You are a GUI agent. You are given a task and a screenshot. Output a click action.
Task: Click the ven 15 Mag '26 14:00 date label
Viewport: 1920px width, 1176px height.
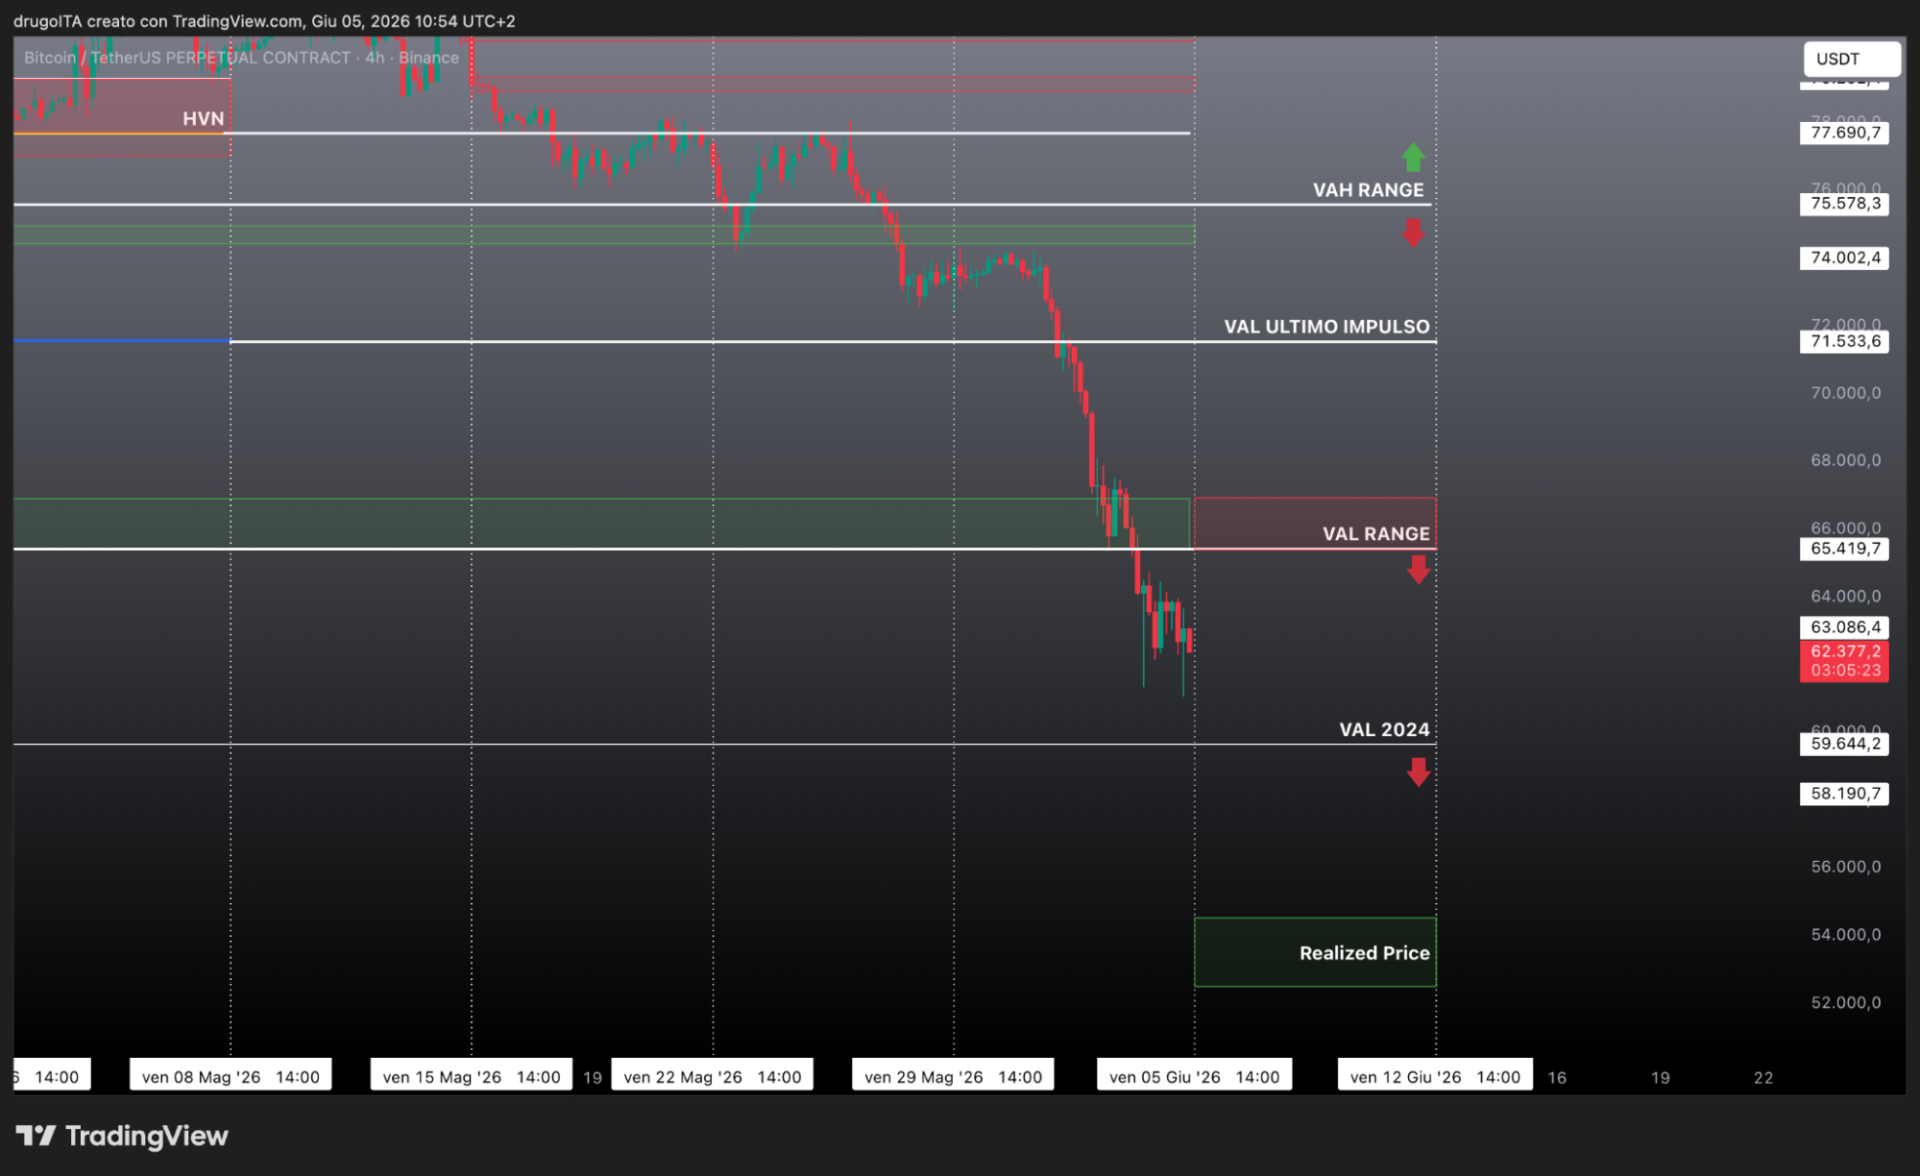[x=471, y=1077]
